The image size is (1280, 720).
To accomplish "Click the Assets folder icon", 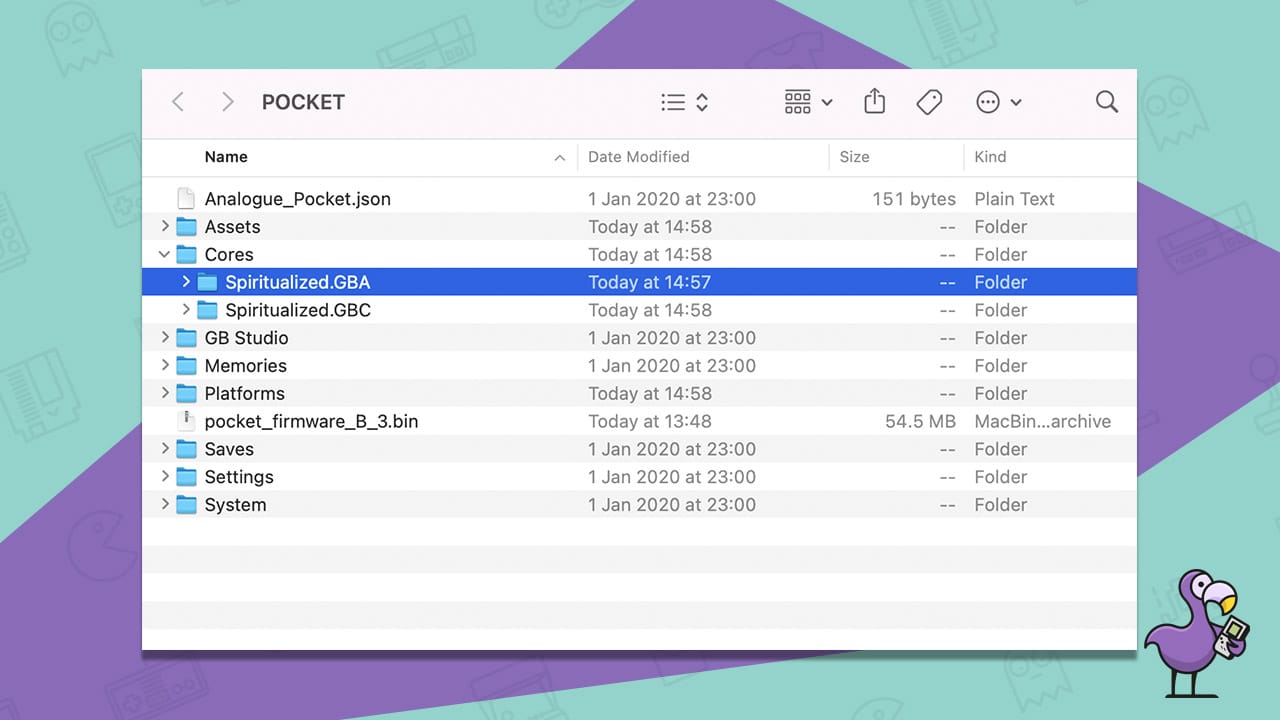I will click(x=186, y=227).
